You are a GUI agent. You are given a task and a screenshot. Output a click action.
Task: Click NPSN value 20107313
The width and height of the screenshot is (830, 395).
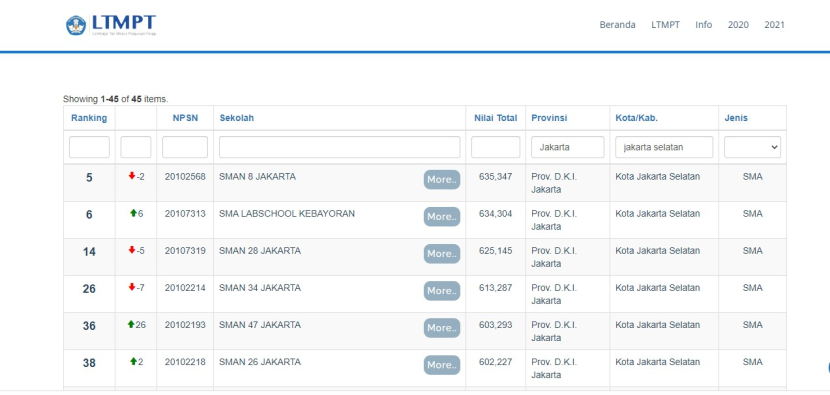point(185,214)
